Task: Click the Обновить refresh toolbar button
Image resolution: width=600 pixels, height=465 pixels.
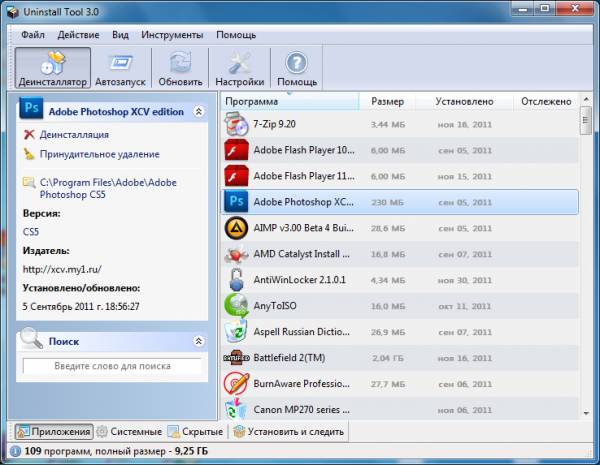Action: coord(180,68)
